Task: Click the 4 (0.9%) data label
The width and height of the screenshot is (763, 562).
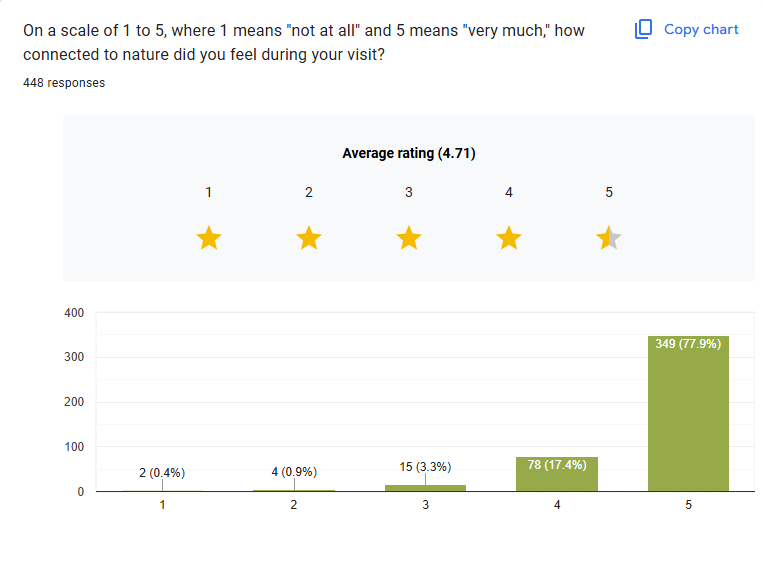Action: (294, 471)
